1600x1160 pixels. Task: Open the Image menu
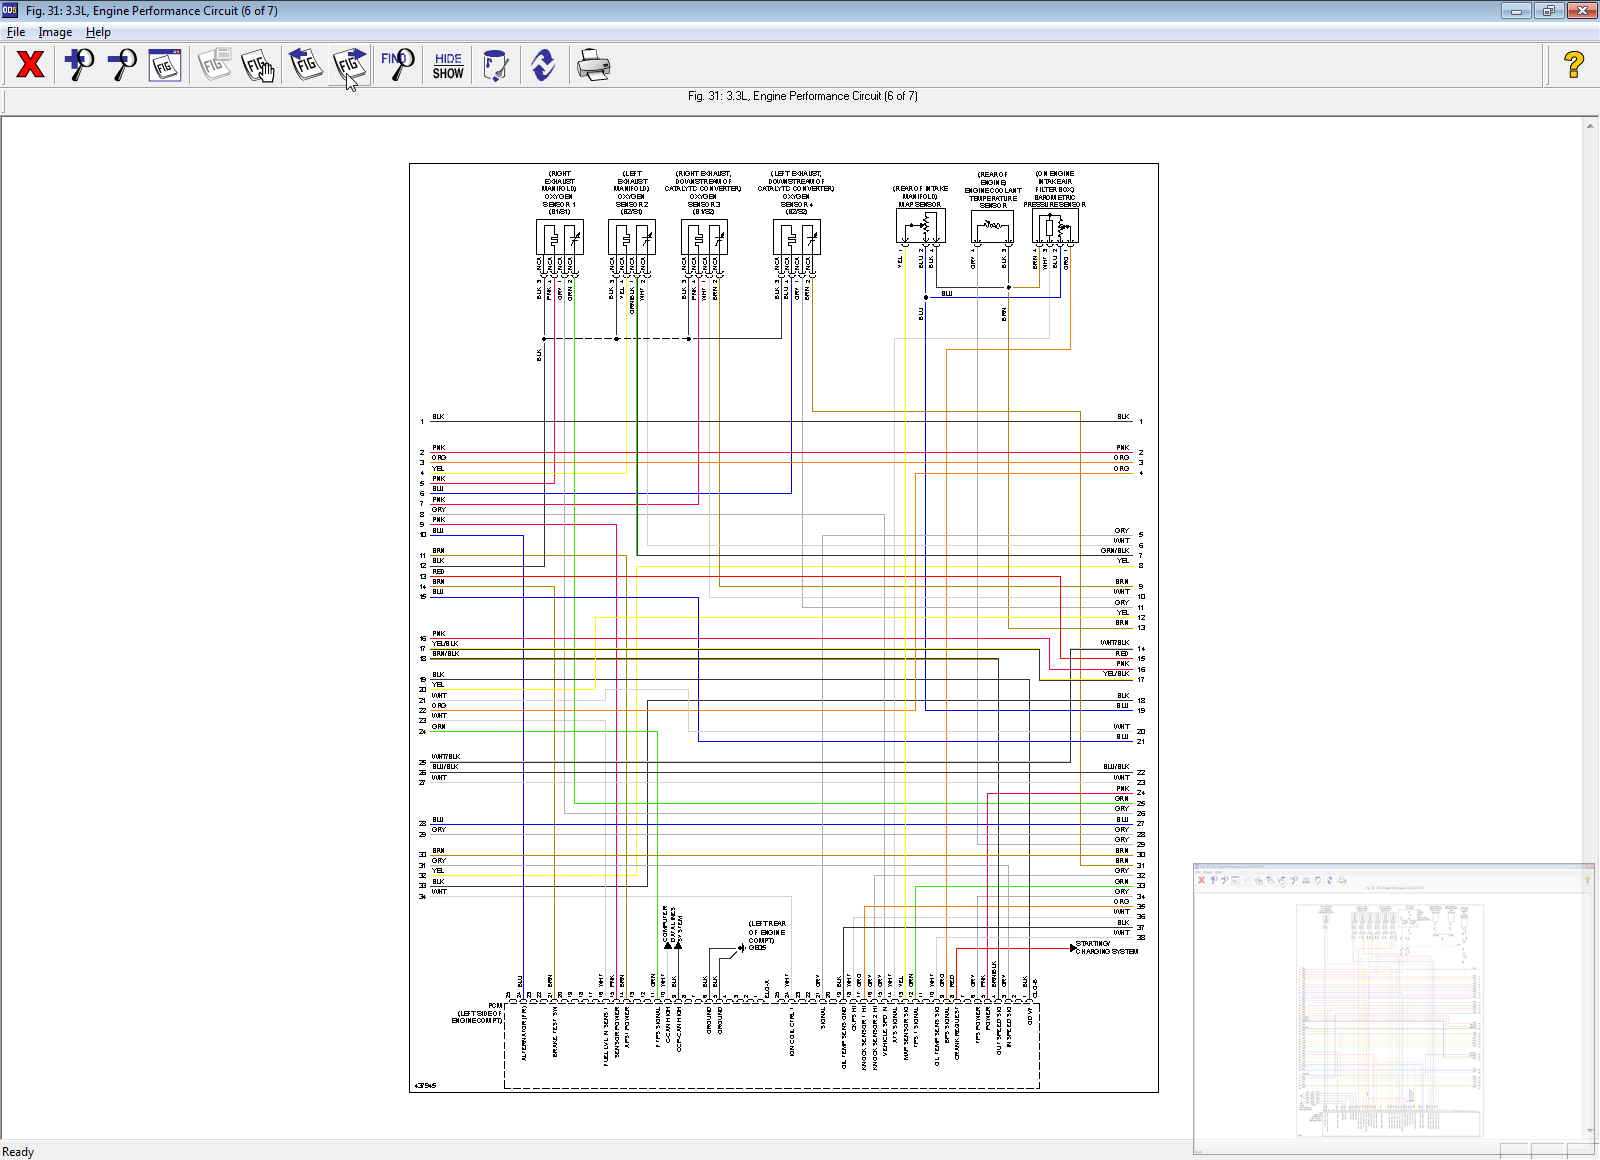click(55, 32)
